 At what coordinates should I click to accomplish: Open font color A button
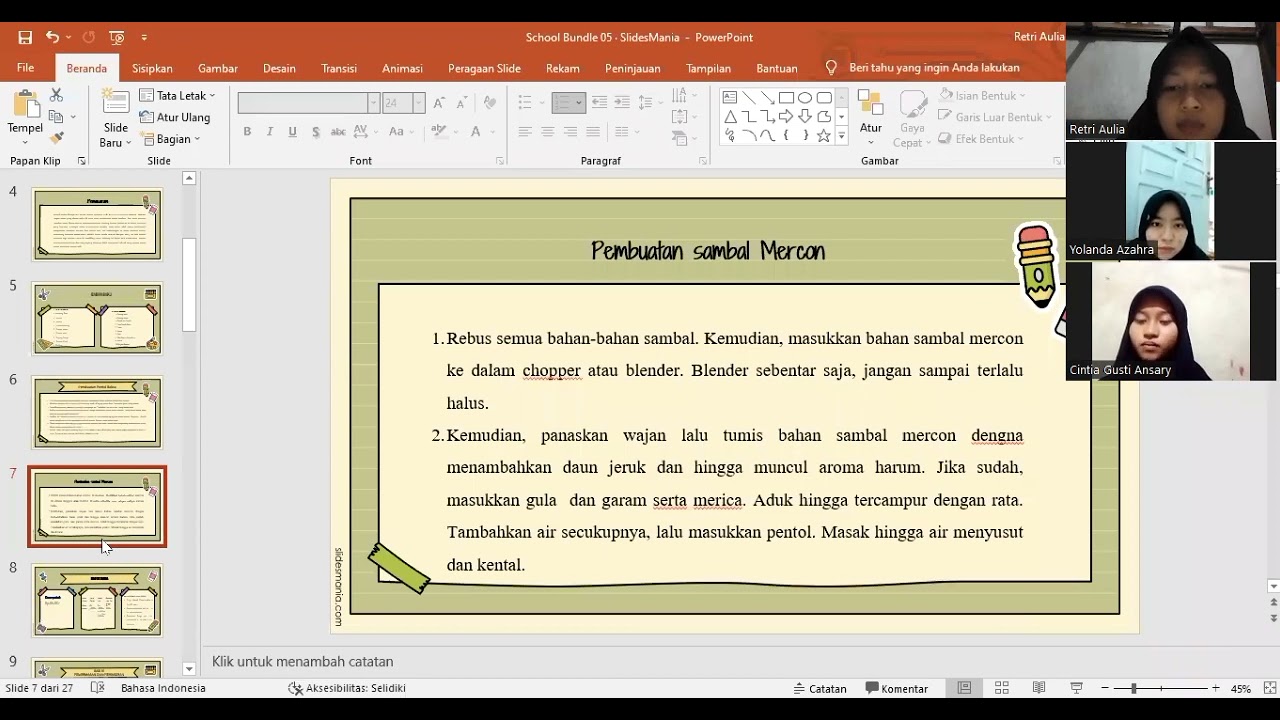point(476,132)
